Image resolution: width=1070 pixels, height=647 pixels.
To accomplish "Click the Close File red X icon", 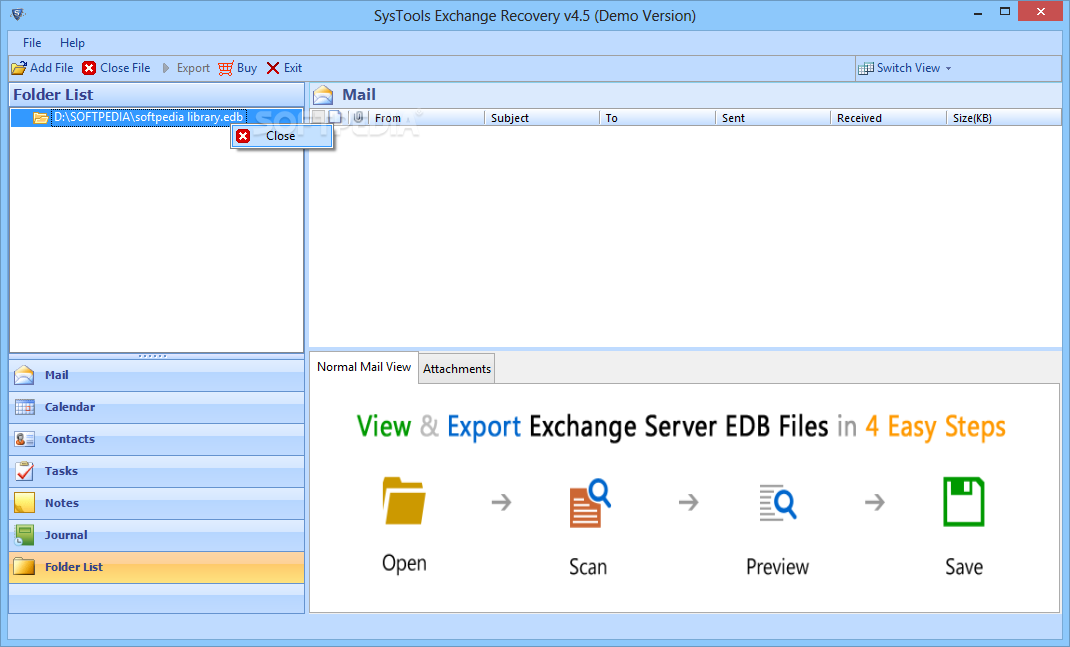I will [x=89, y=68].
